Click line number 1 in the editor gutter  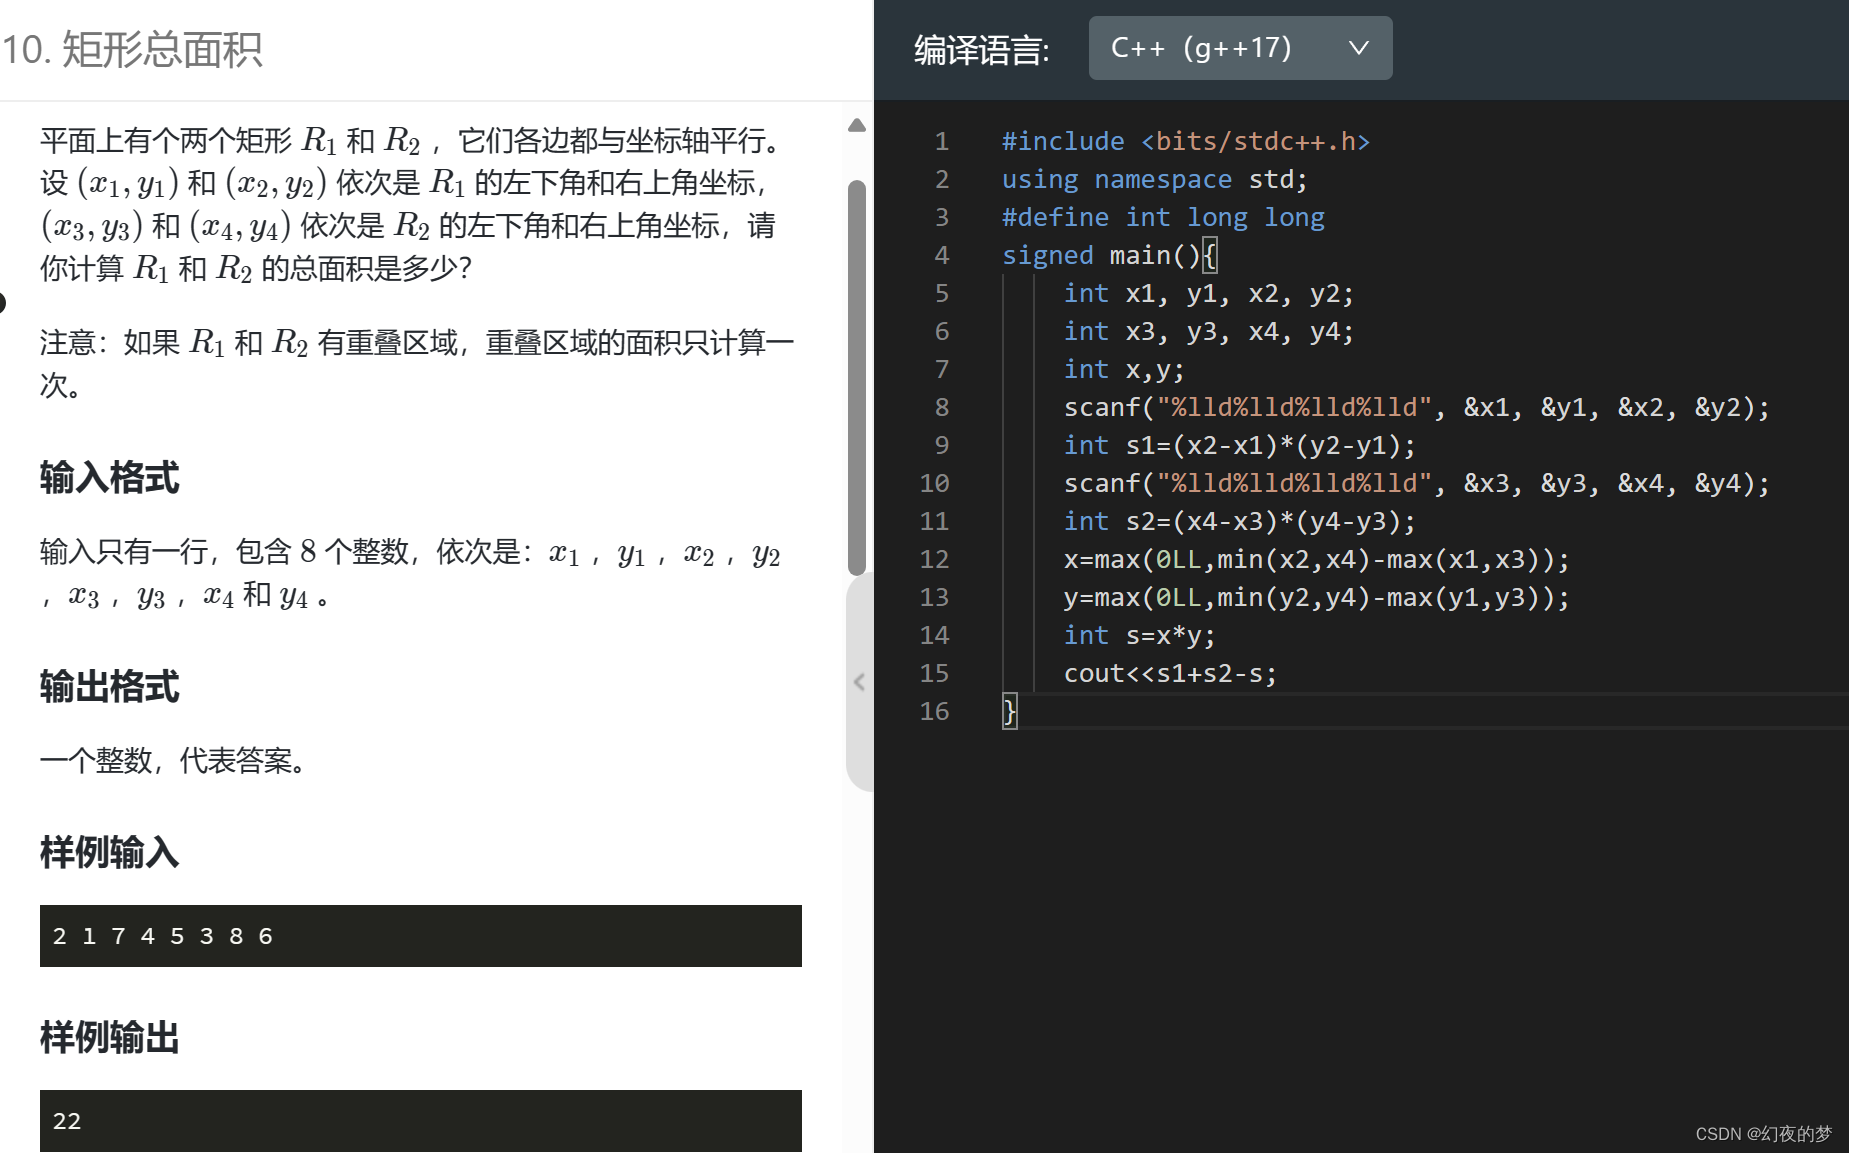click(x=942, y=142)
